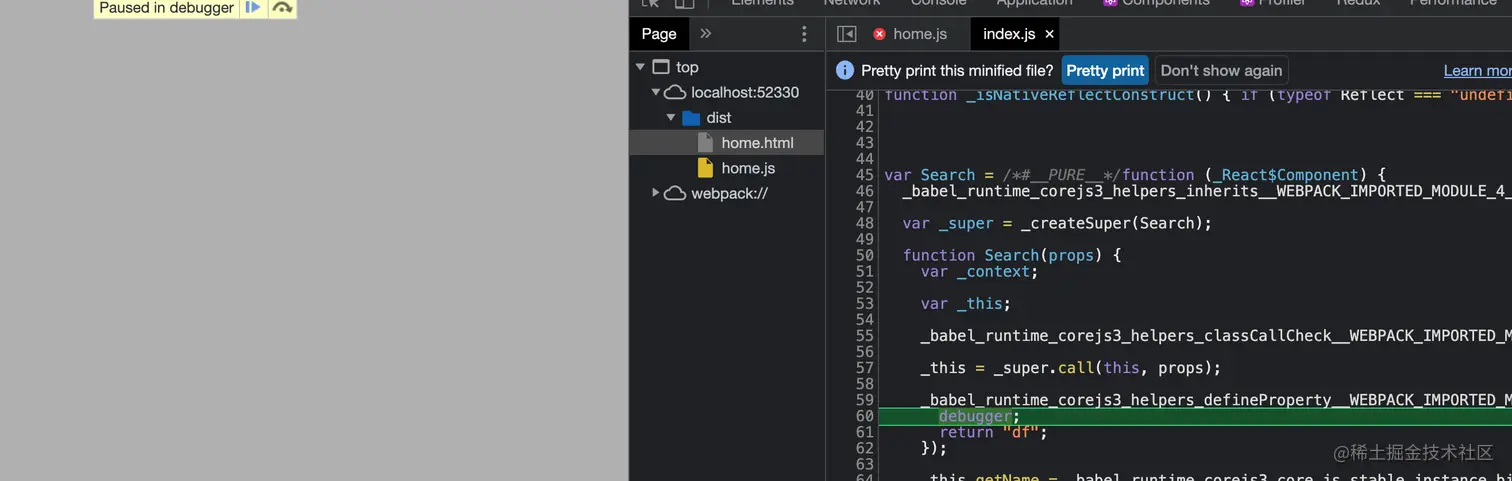Expand the webpack:// node arrow
This screenshot has height=481, width=1512.
(x=656, y=193)
